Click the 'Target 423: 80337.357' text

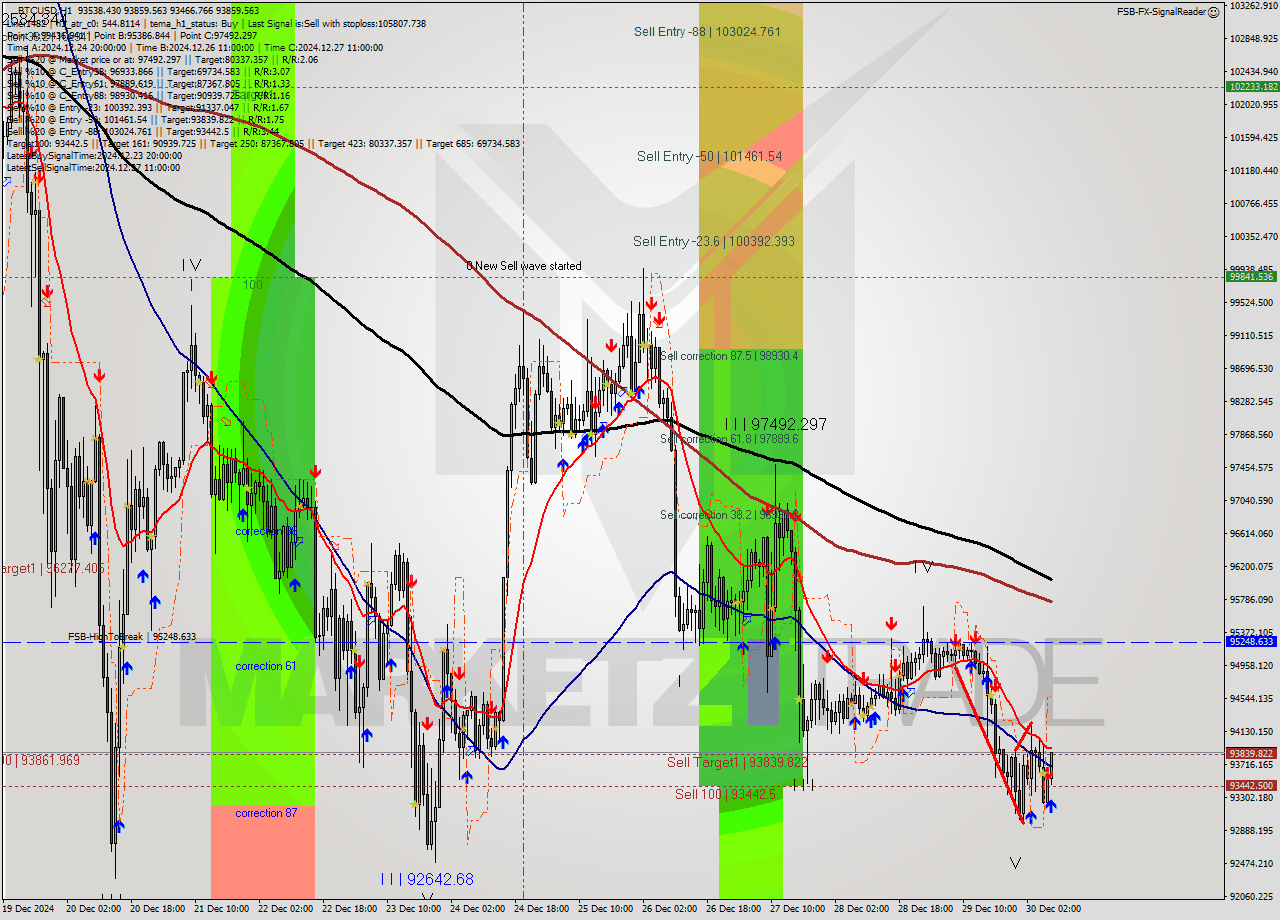click(x=365, y=144)
